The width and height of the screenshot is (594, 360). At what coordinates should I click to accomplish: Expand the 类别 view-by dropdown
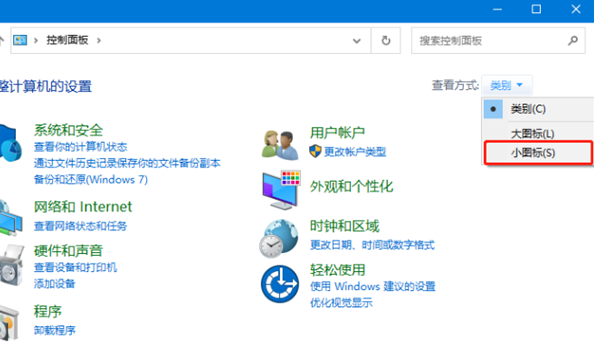506,85
